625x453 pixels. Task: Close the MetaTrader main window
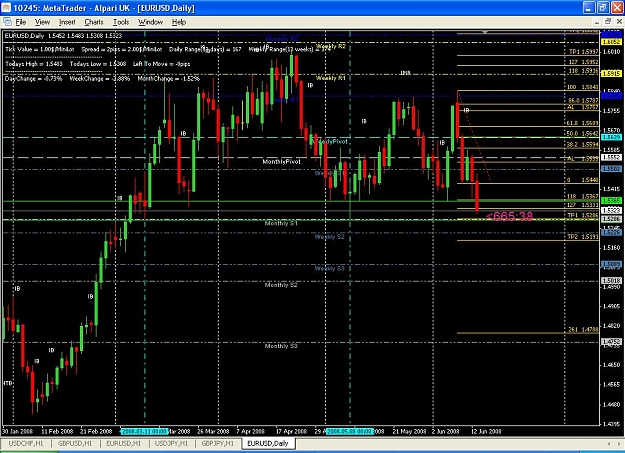click(617, 8)
